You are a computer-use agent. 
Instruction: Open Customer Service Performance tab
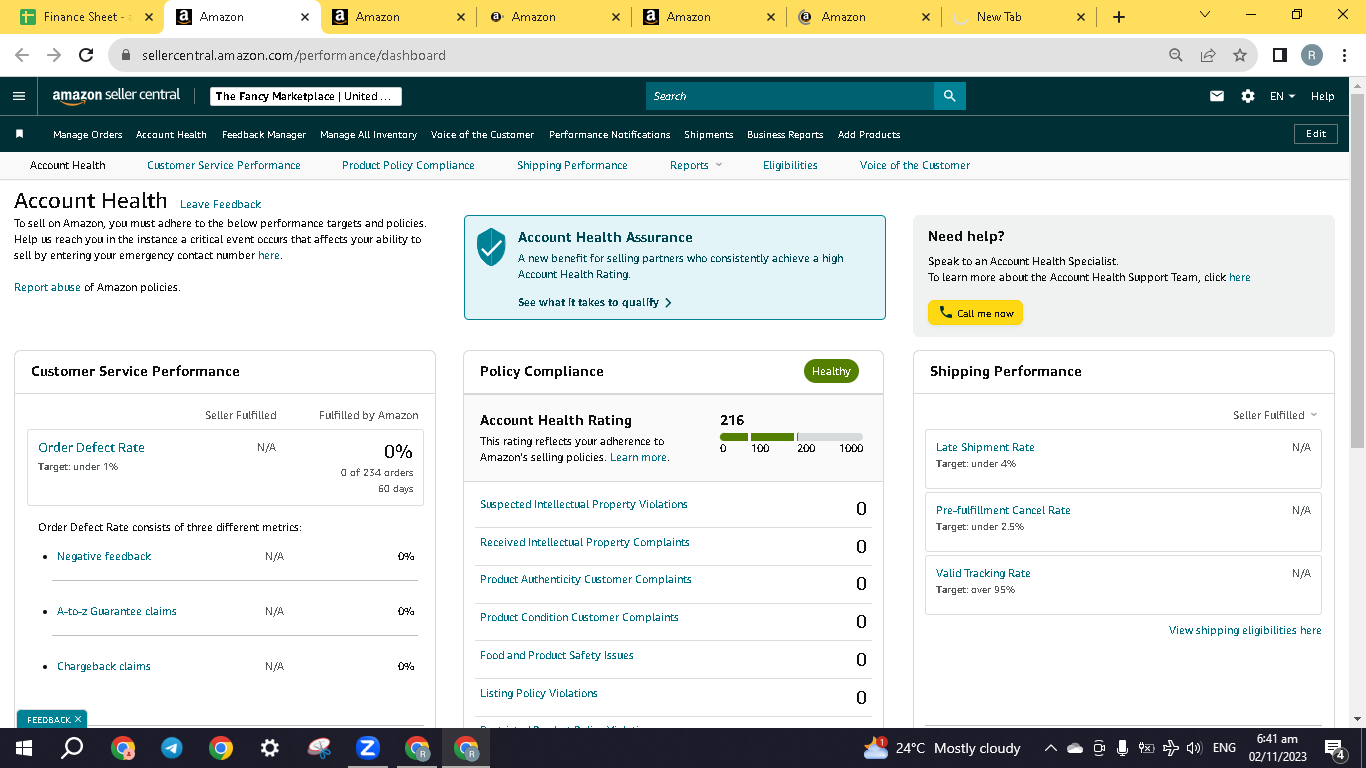224,165
